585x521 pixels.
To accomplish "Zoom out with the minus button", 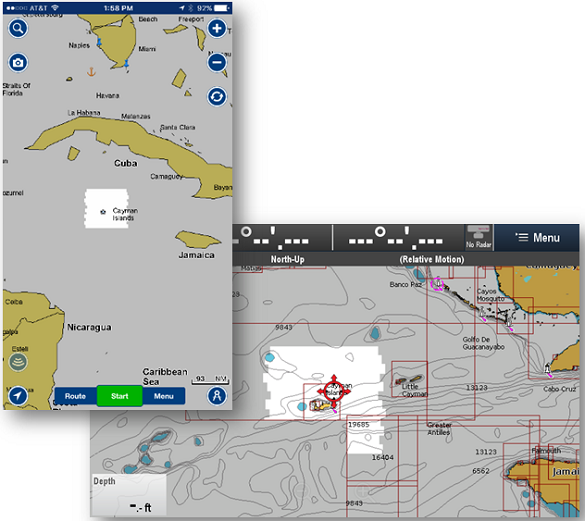I will pyautogui.click(x=217, y=62).
